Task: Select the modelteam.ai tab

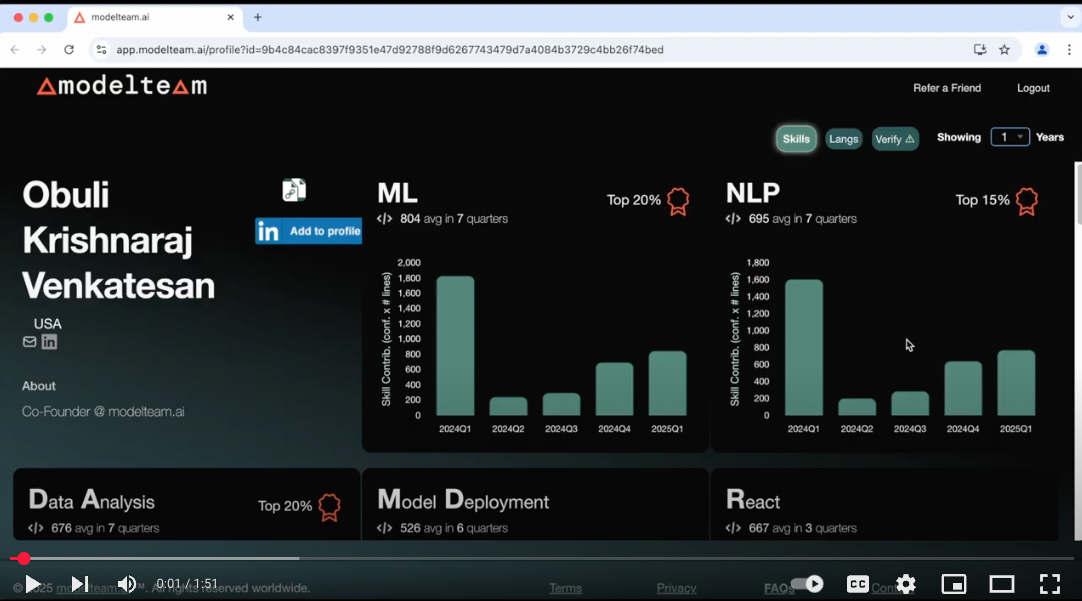Action: (153, 17)
